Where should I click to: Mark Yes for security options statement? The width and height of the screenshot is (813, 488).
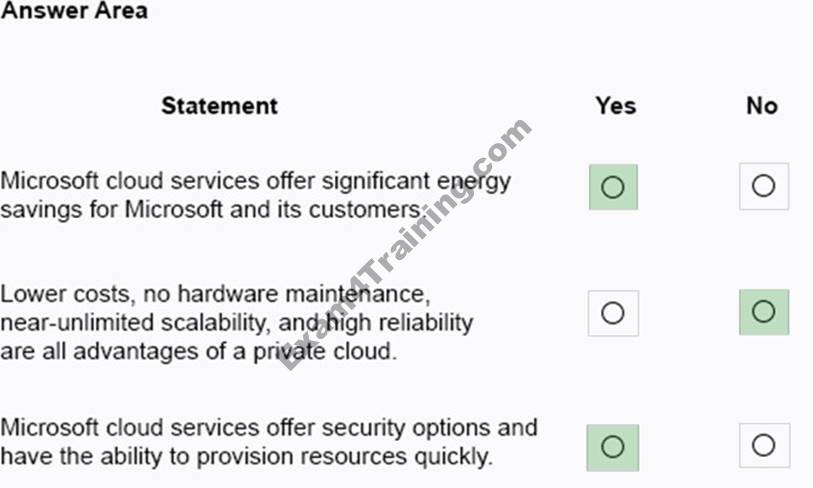click(x=612, y=448)
